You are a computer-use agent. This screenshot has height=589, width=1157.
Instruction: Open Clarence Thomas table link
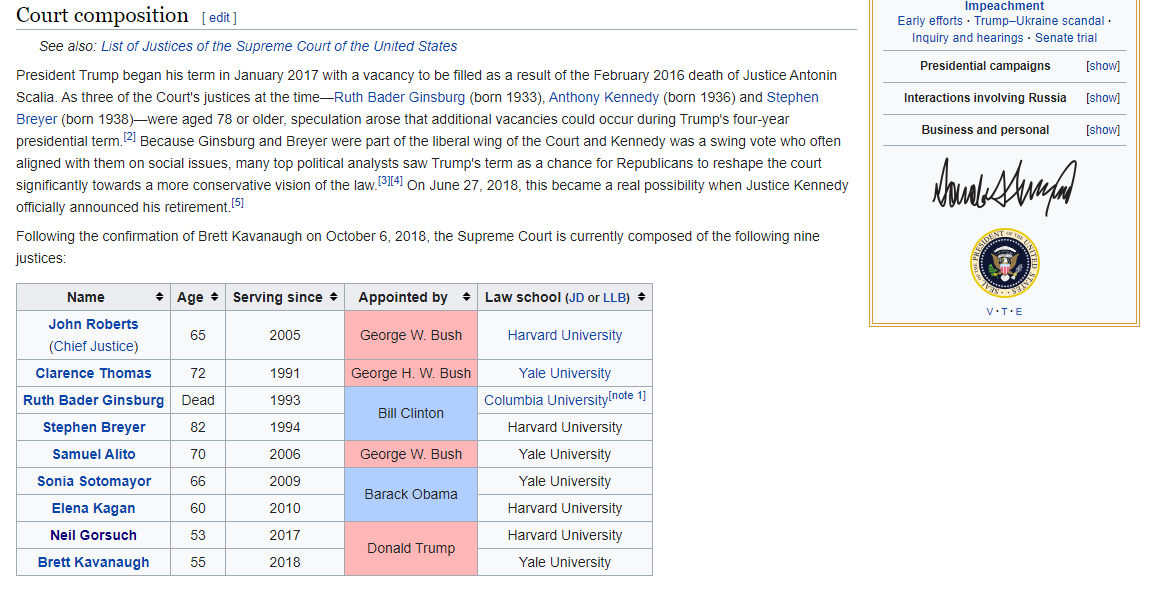[93, 373]
